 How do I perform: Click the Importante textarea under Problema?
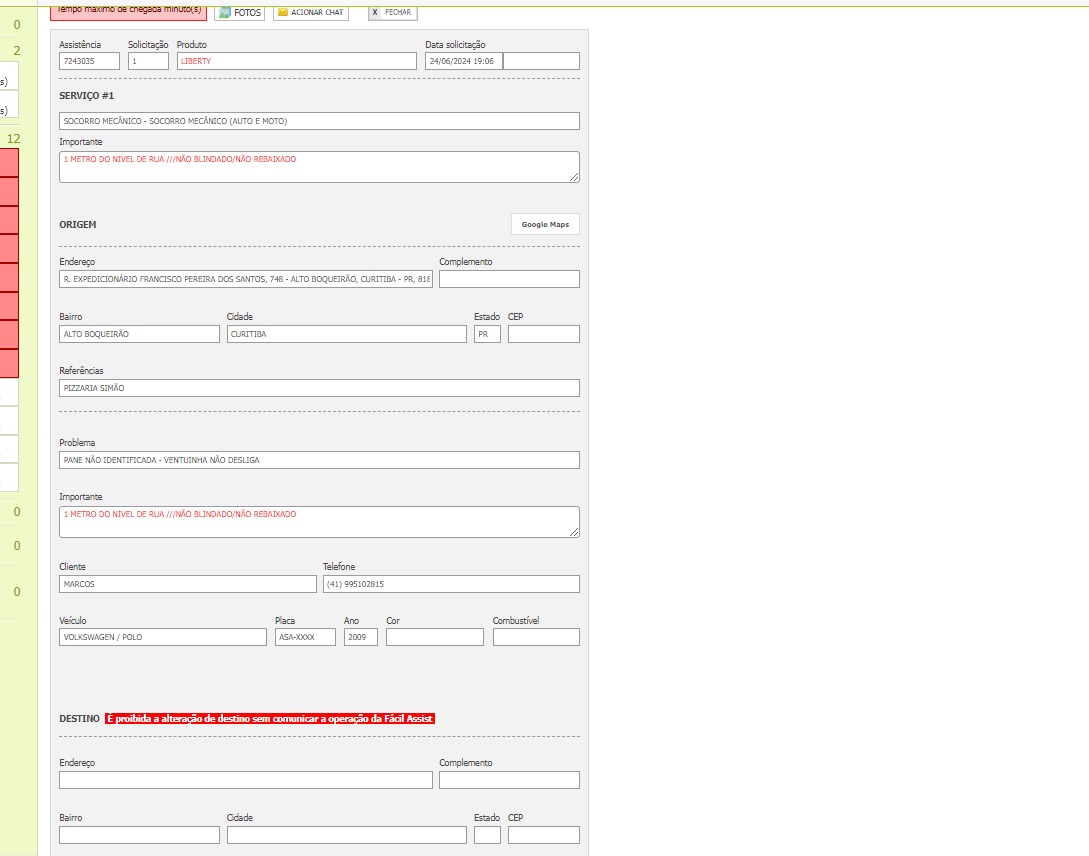coord(319,522)
